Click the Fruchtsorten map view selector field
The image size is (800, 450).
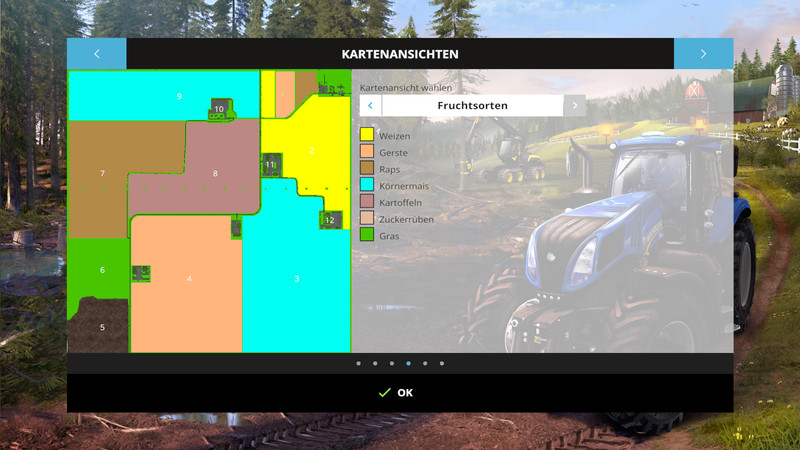472,105
